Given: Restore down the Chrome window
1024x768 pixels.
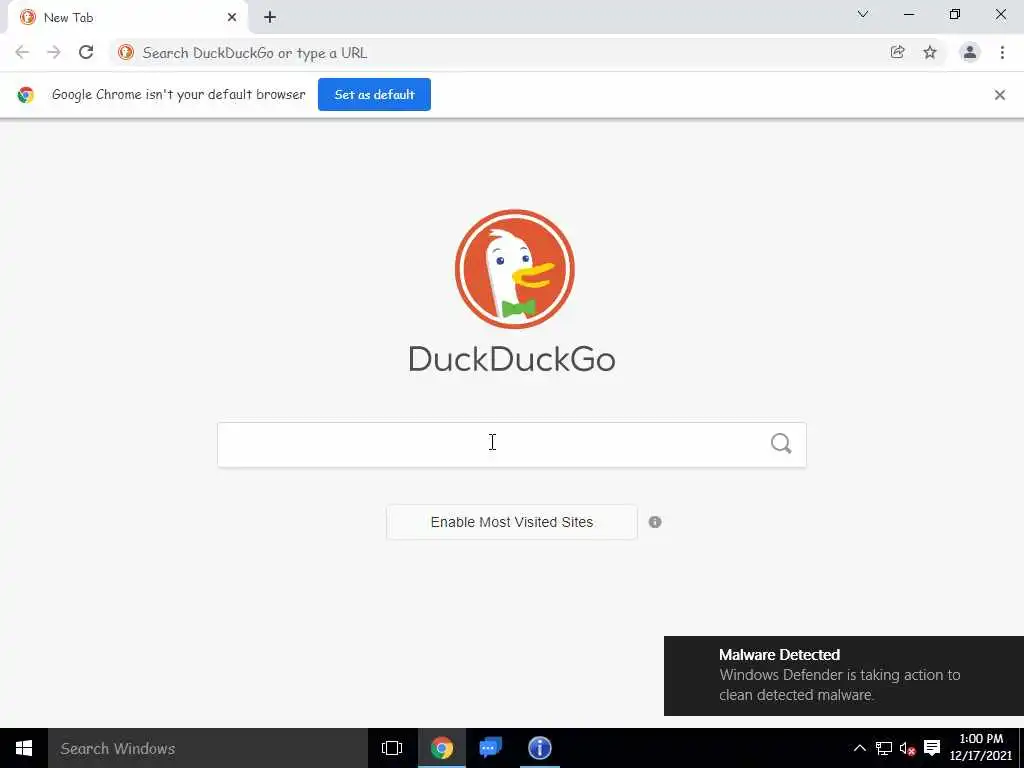Looking at the screenshot, I should 955,14.
